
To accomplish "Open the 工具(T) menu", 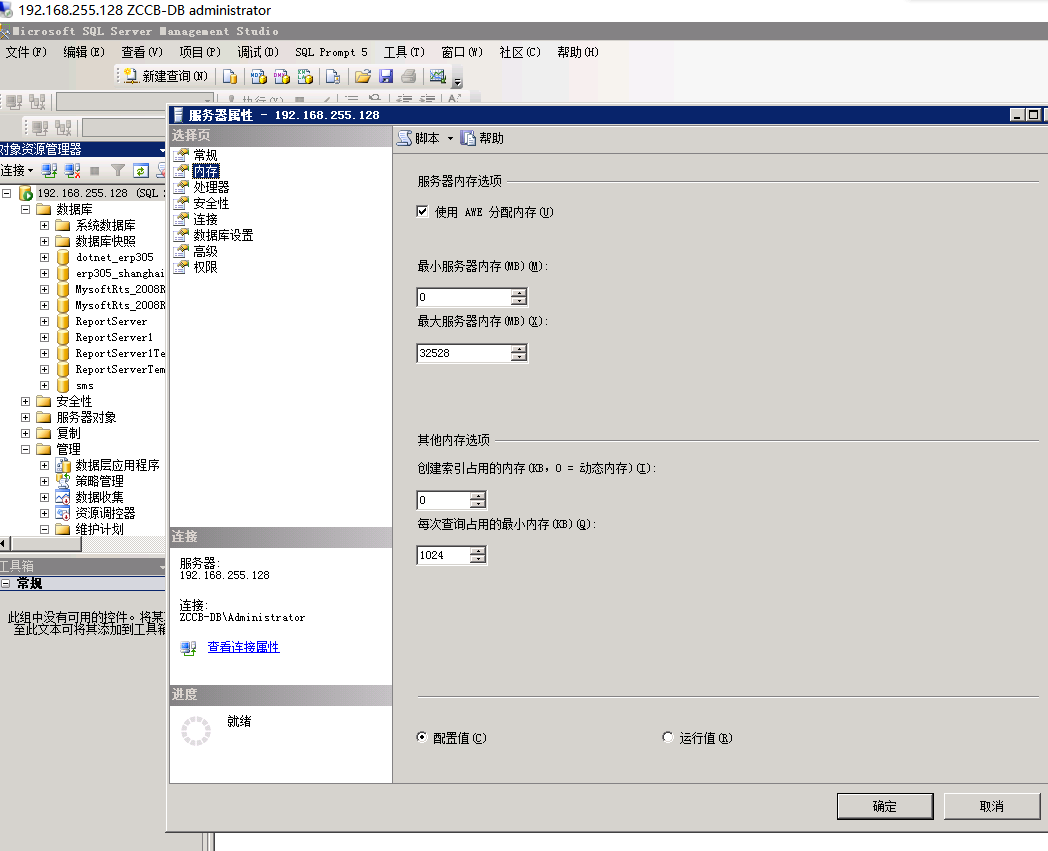I will pos(404,52).
